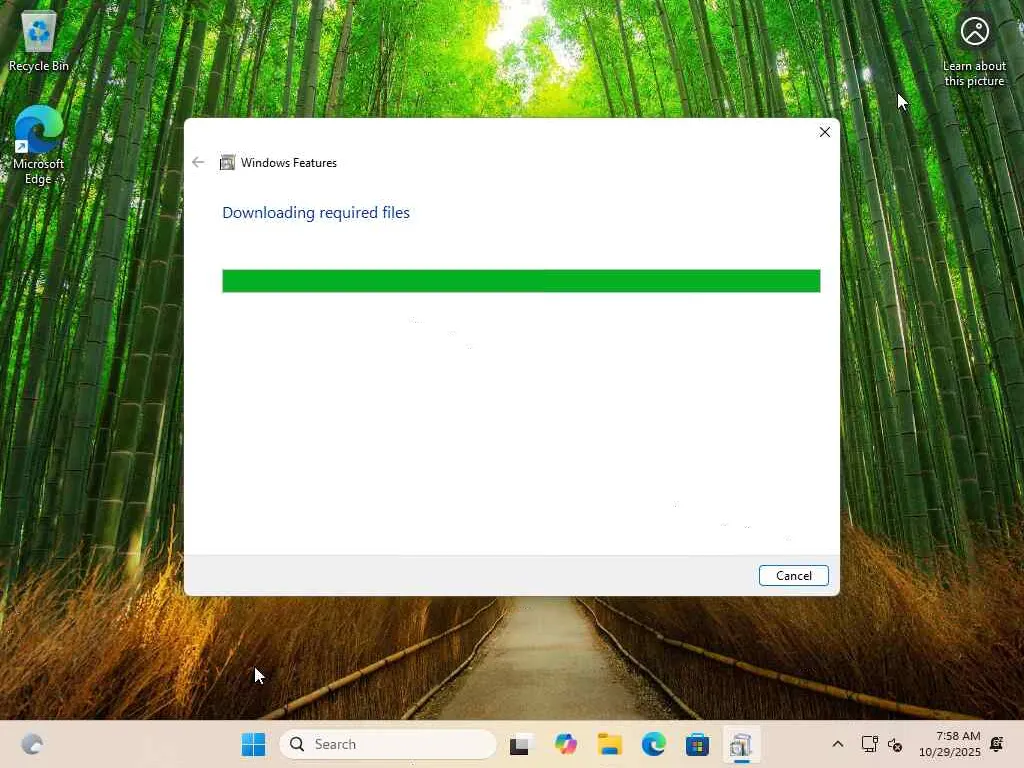Expand the hidden system tray icons

point(838,744)
